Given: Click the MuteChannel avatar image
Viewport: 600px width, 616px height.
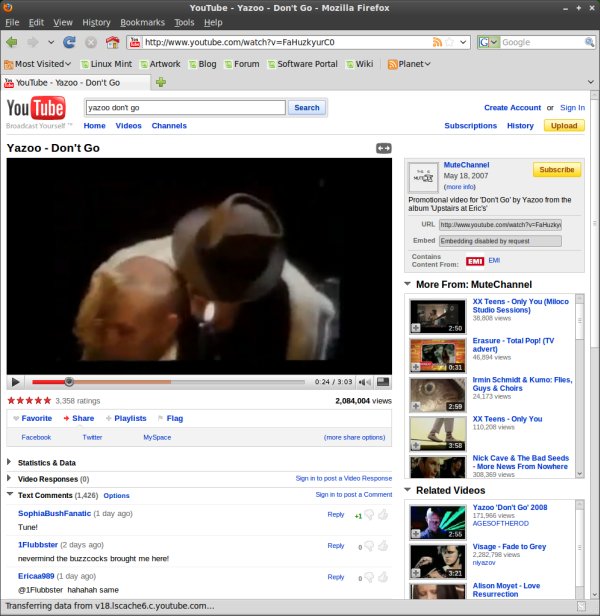Looking at the screenshot, I should (x=423, y=177).
